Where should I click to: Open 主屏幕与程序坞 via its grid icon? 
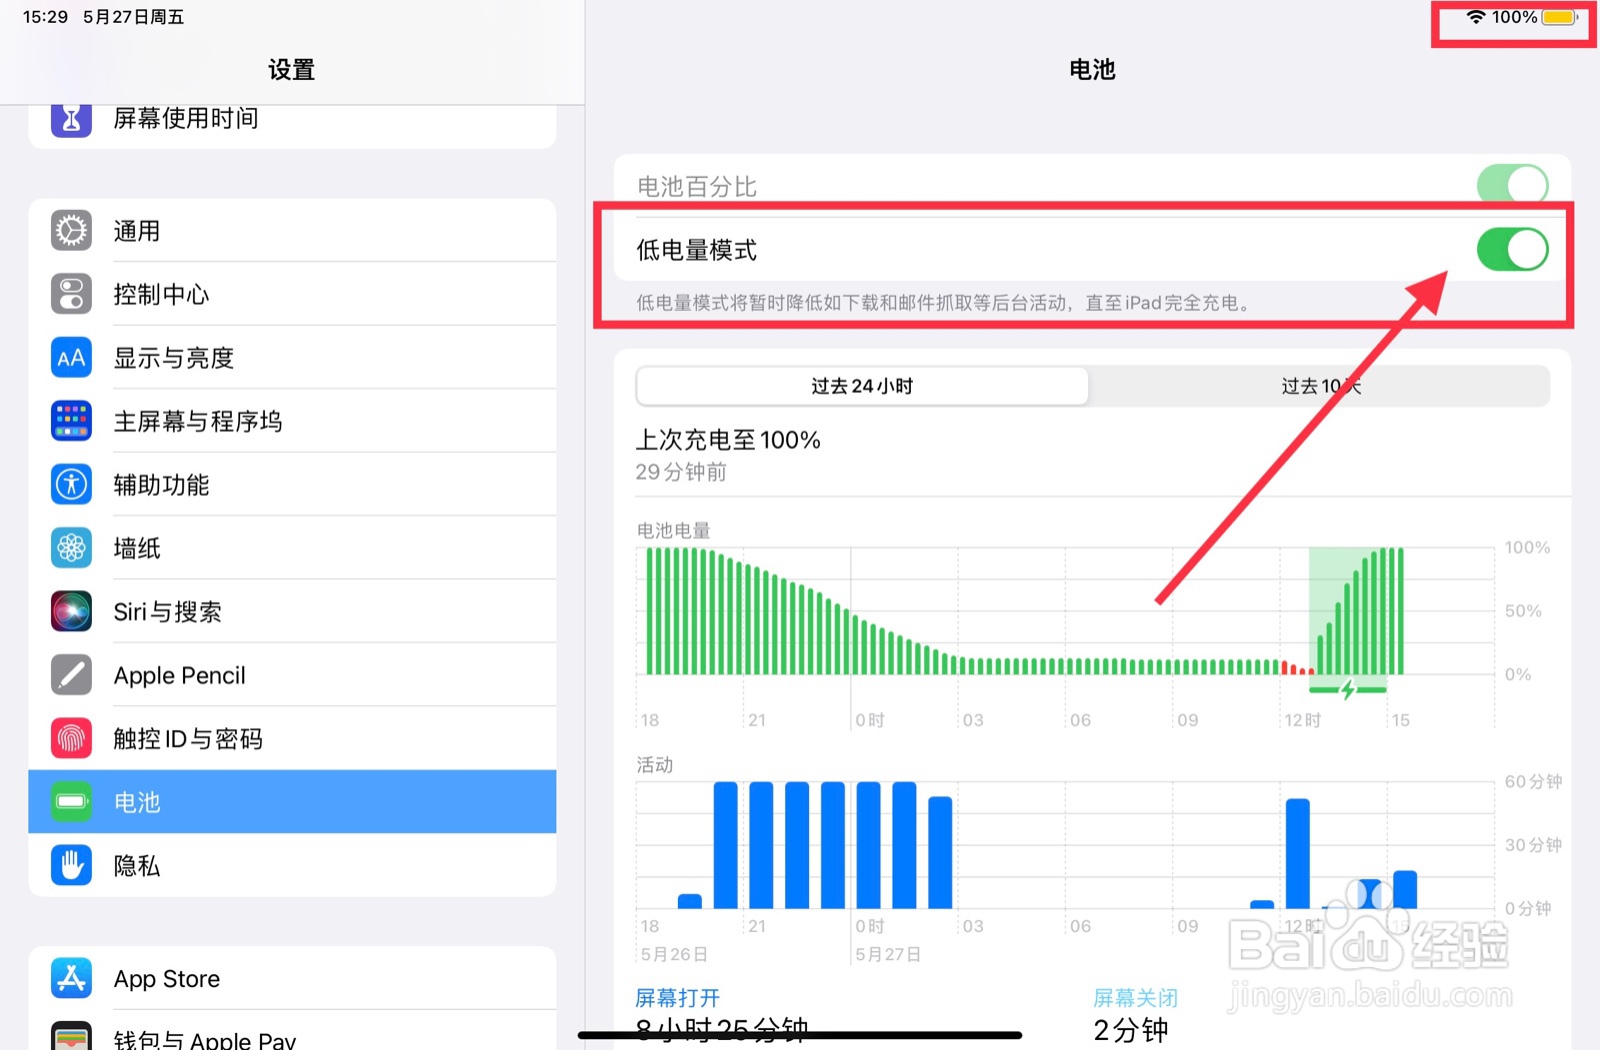(x=70, y=421)
